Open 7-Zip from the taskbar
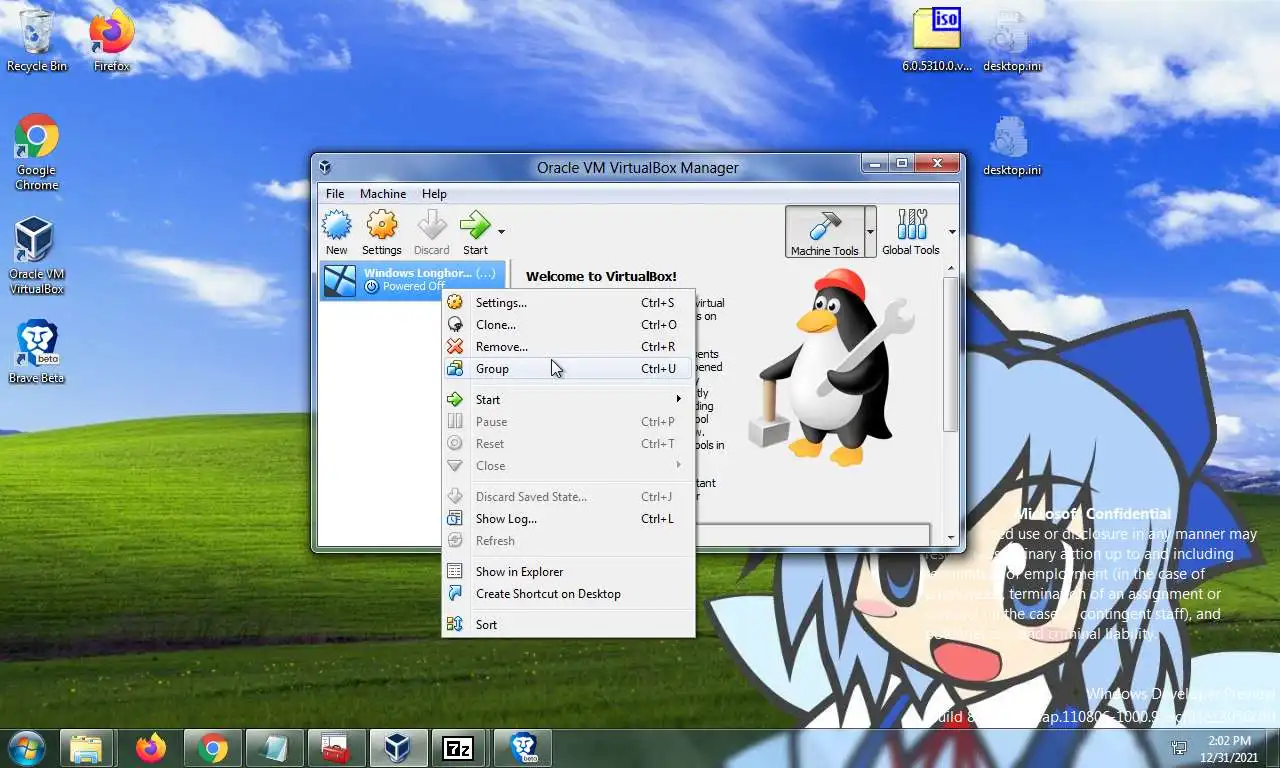The width and height of the screenshot is (1280, 768). click(459, 748)
